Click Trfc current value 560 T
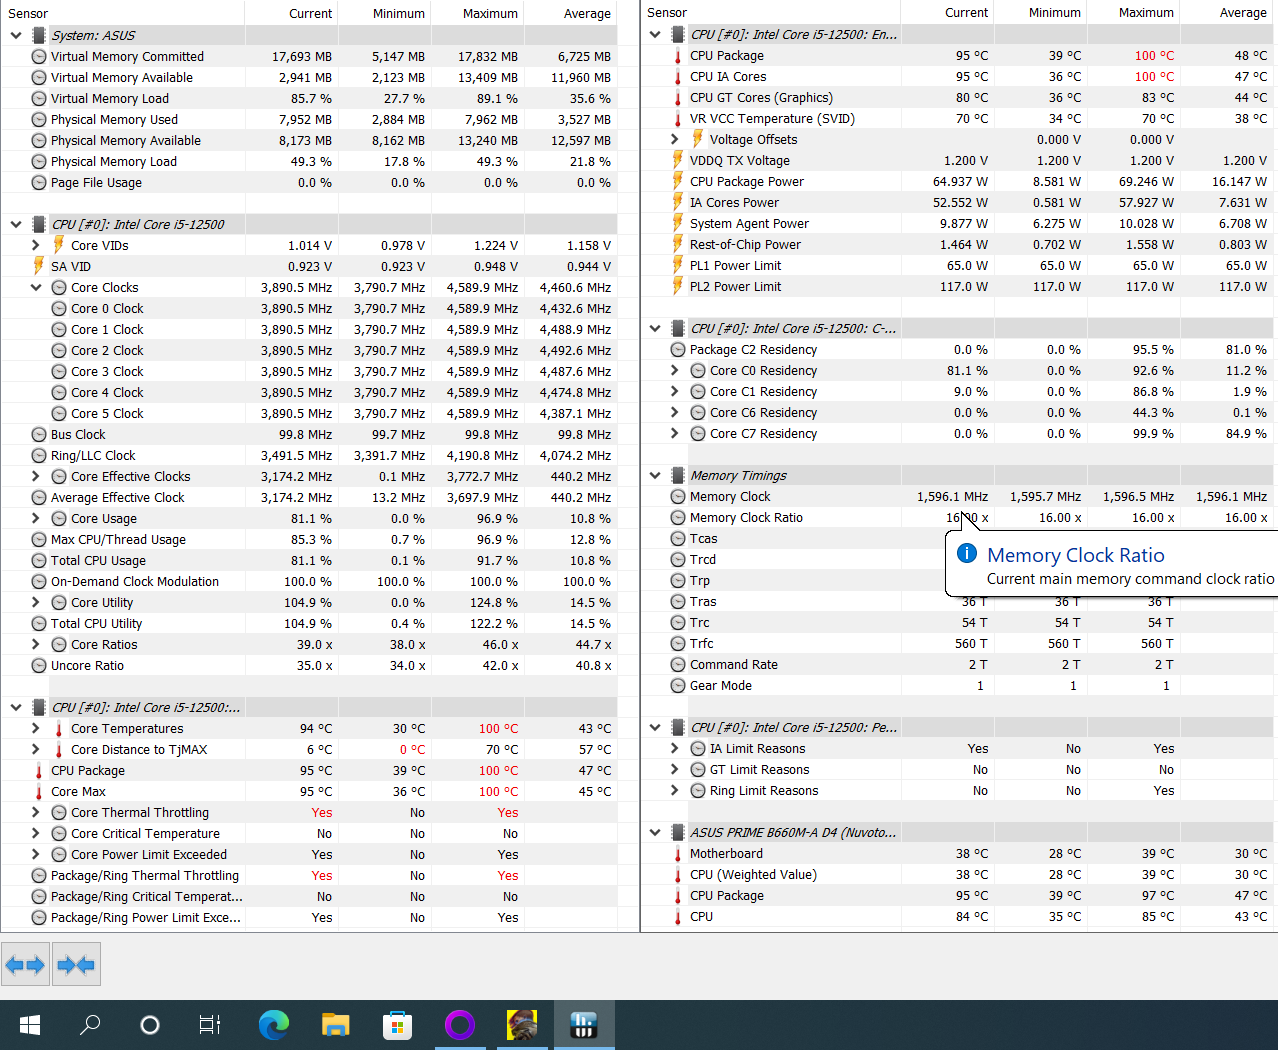The height and width of the screenshot is (1050, 1278). (x=971, y=644)
